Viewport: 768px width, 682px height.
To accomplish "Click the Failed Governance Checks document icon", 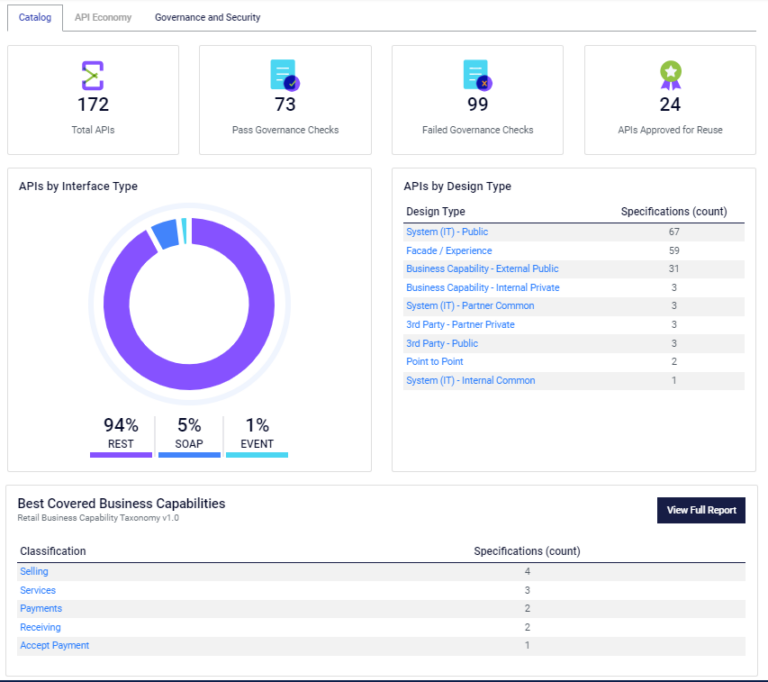I will click(478, 75).
